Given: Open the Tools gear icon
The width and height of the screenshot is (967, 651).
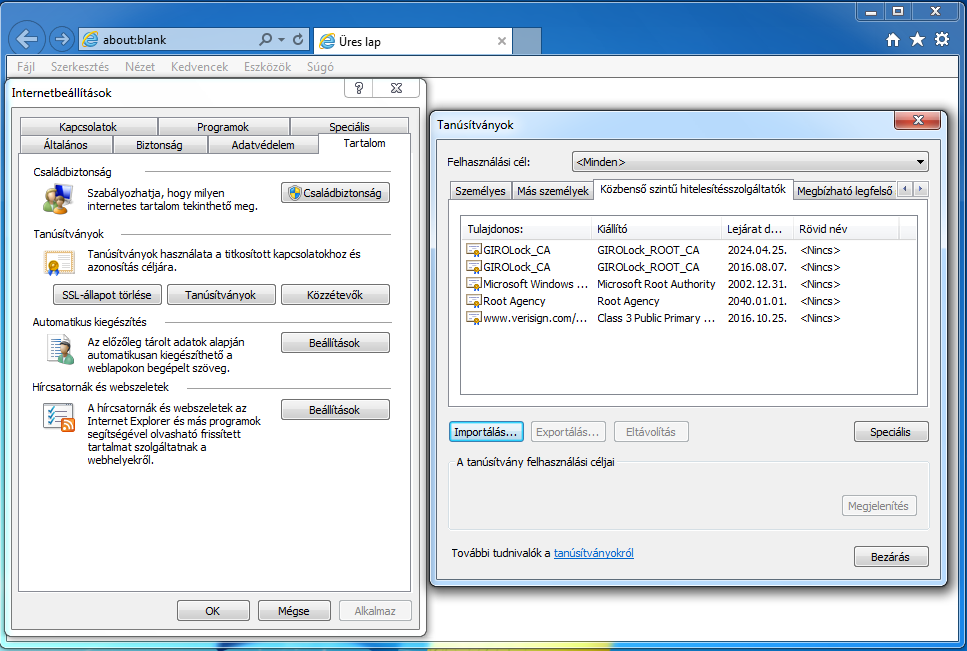Looking at the screenshot, I should pyautogui.click(x=942, y=39).
